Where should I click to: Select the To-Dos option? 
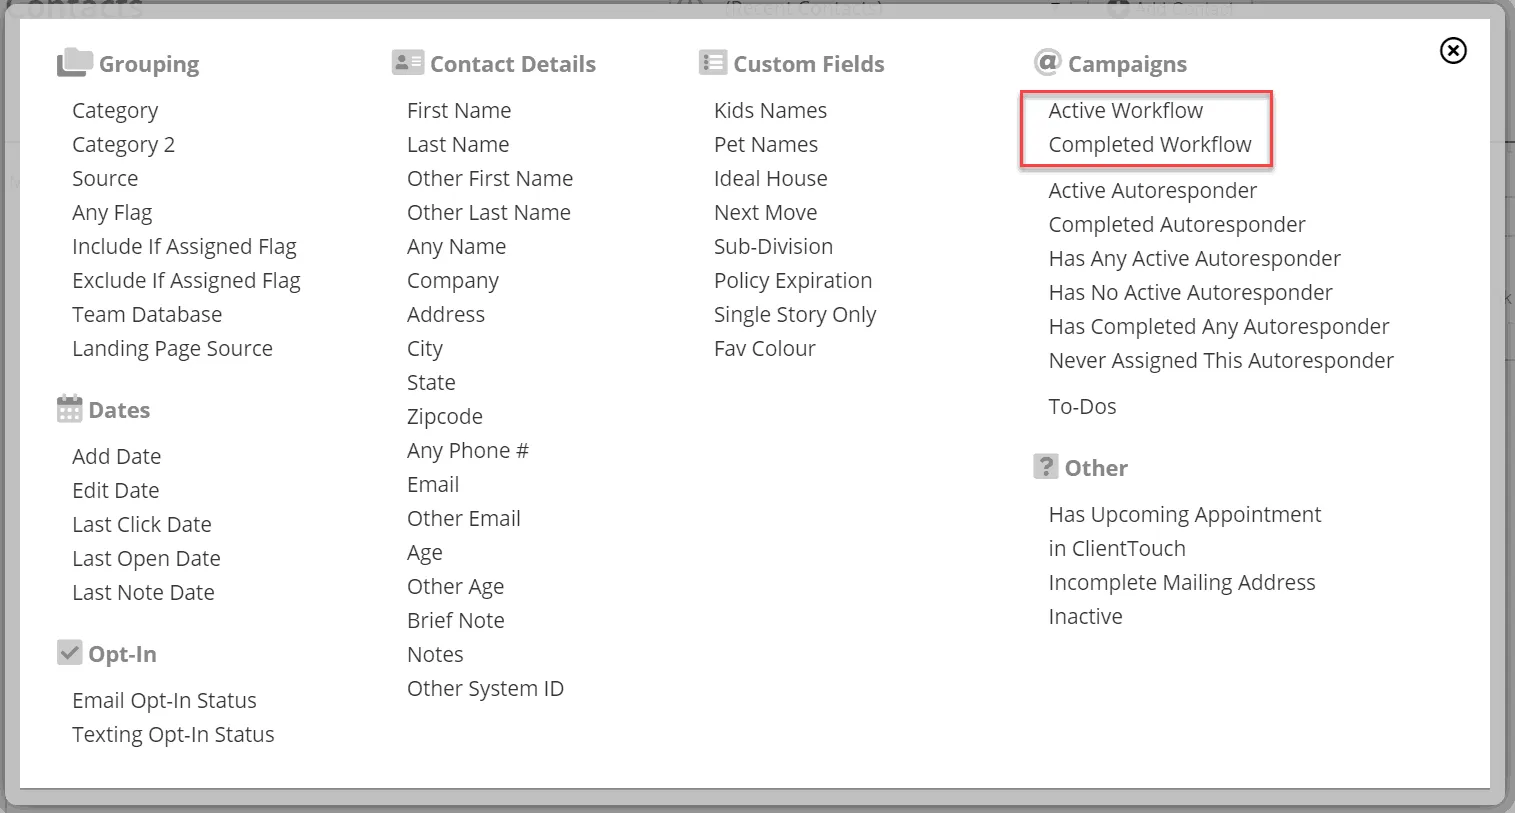pos(1082,407)
